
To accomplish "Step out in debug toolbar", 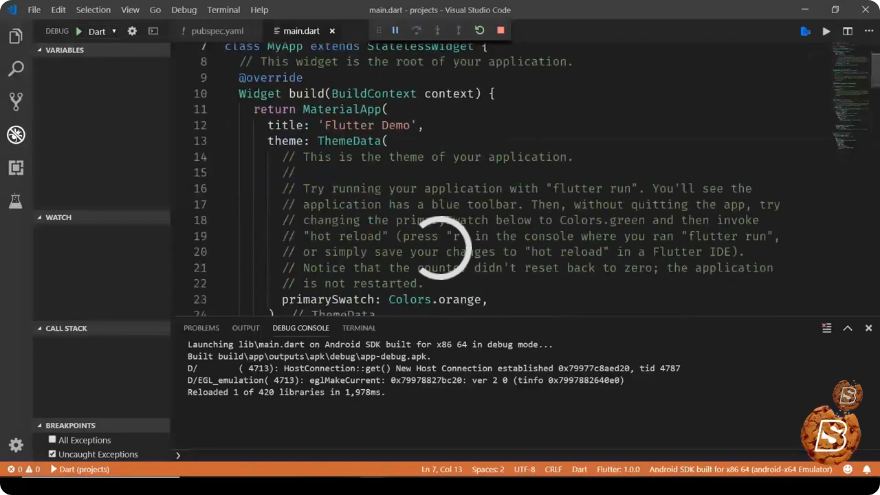I will [x=458, y=30].
